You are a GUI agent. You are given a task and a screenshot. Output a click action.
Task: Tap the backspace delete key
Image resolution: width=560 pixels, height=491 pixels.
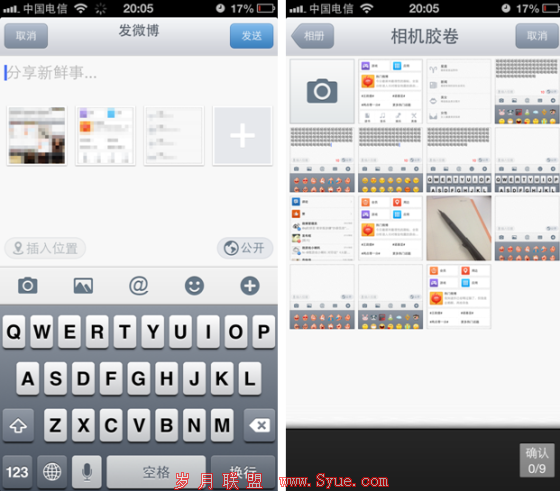[259, 425]
